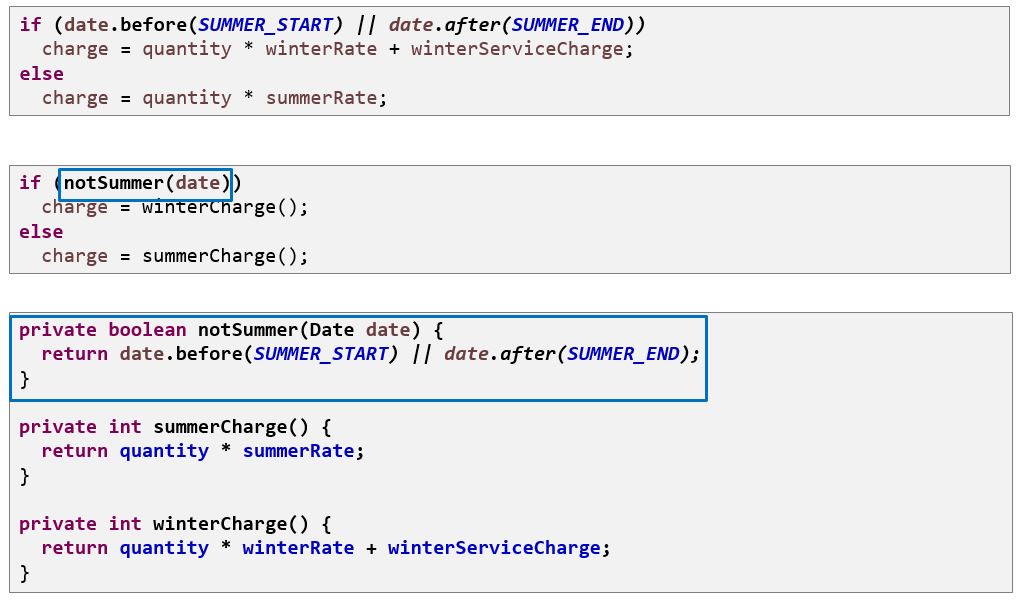Click the "notSummer(date)" call in the if condition
Image resolution: width=1024 pixels, height=606 pixels.
coord(146,184)
